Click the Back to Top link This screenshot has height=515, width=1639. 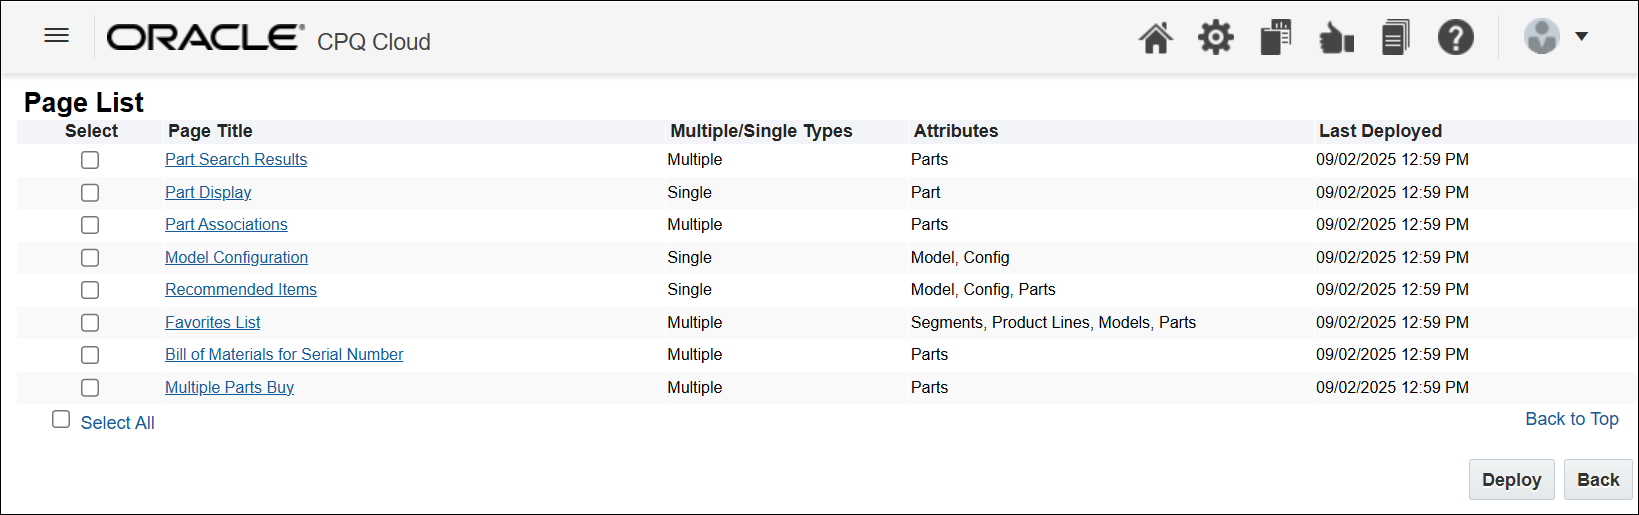[x=1571, y=419]
